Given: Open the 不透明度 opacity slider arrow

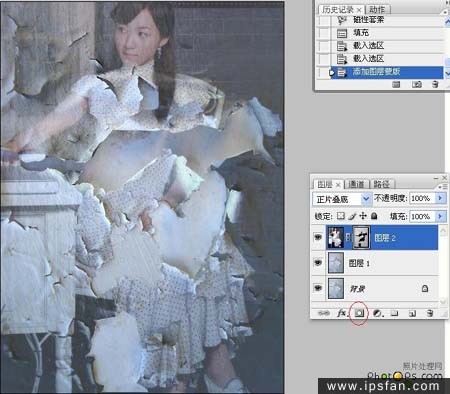Looking at the screenshot, I should [x=440, y=198].
